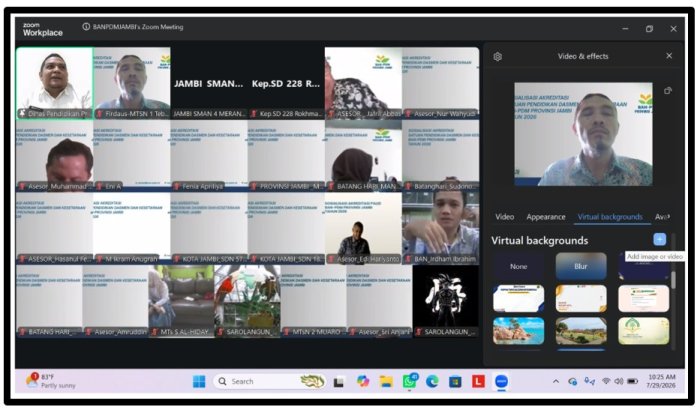Open Microsoft Edge from the taskbar
This screenshot has width=700, height=410.
432,381
